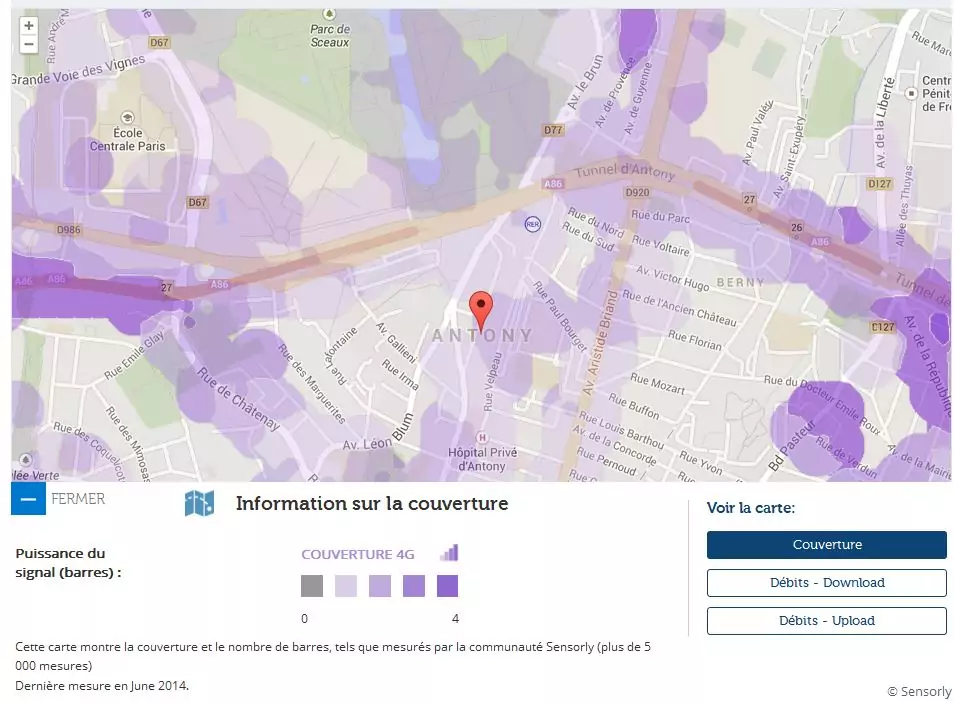This screenshot has width=954, height=705.
Task: Click the Hôpital Privé d'Antony hospital marker
Action: tap(483, 437)
